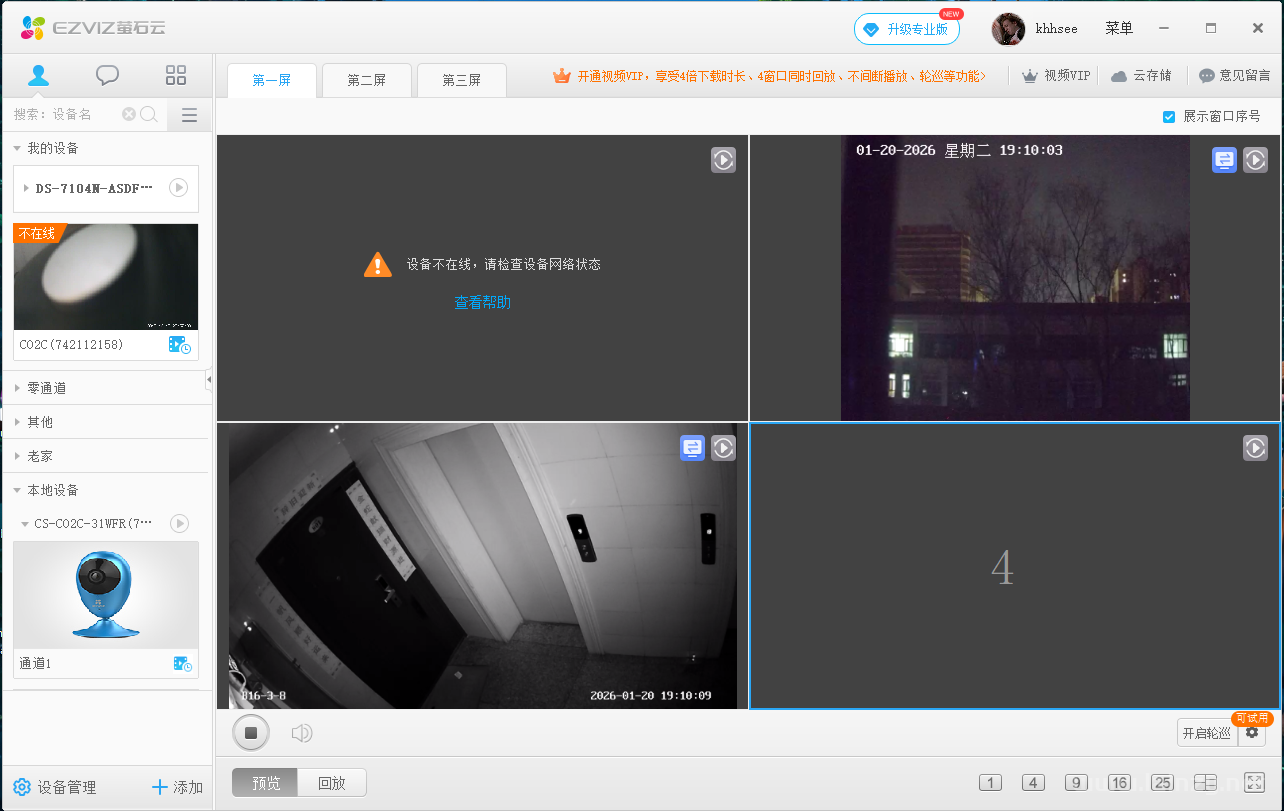Toggle device list view mode button

189,115
